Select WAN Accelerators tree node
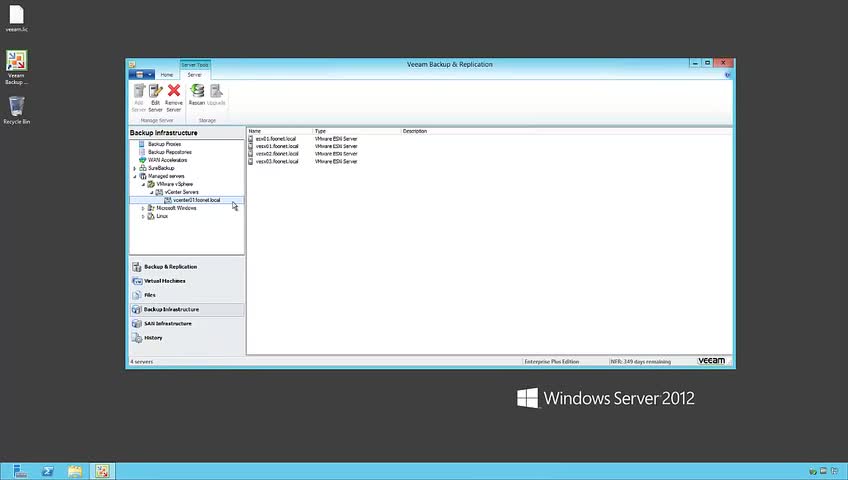Screen dimensions: 848x480 pos(168,160)
